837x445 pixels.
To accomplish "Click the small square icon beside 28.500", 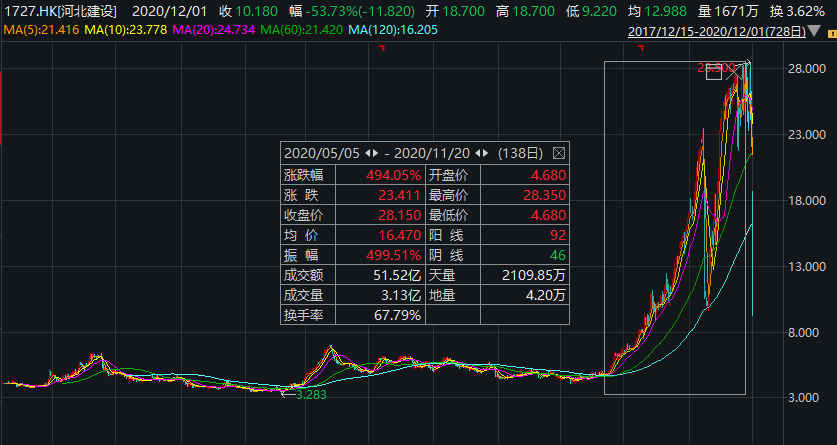I will 714,72.
